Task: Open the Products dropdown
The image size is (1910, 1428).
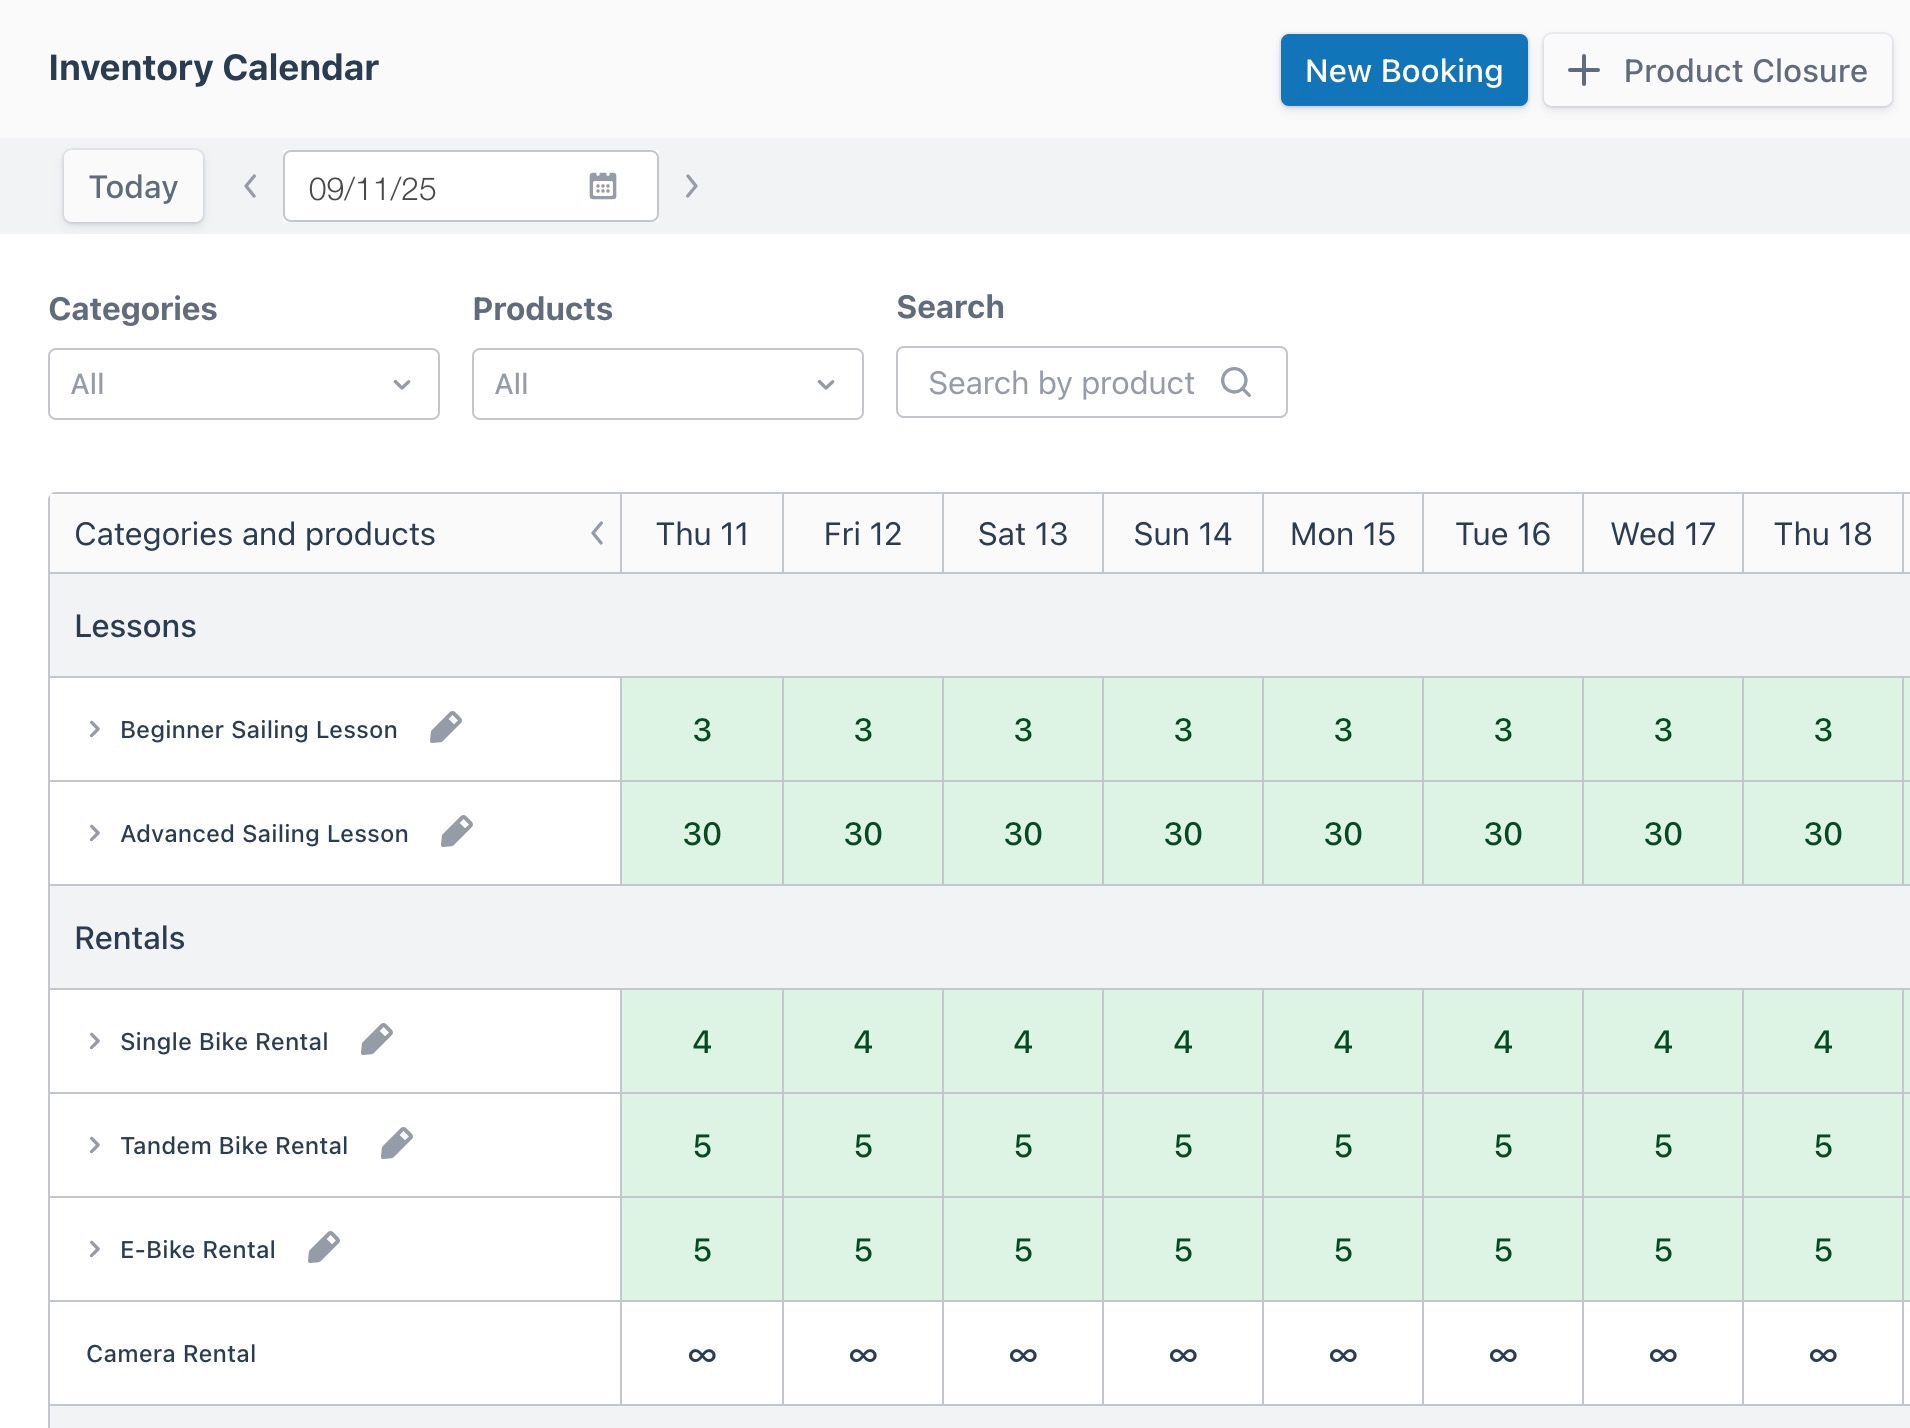Action: coord(668,384)
